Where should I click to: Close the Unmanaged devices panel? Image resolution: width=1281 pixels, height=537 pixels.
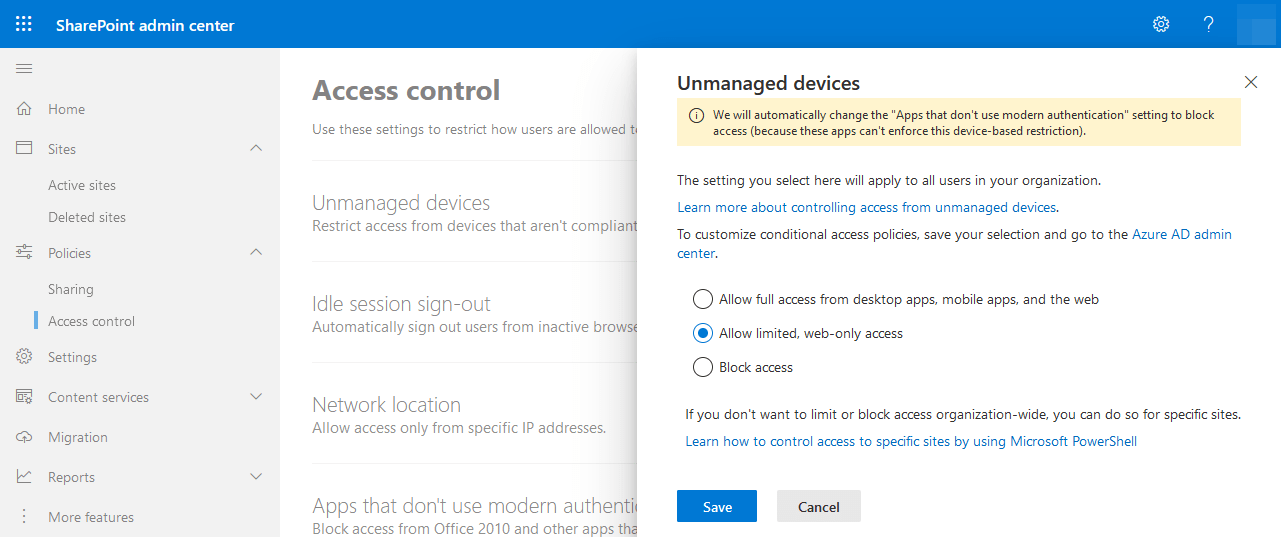click(1251, 82)
